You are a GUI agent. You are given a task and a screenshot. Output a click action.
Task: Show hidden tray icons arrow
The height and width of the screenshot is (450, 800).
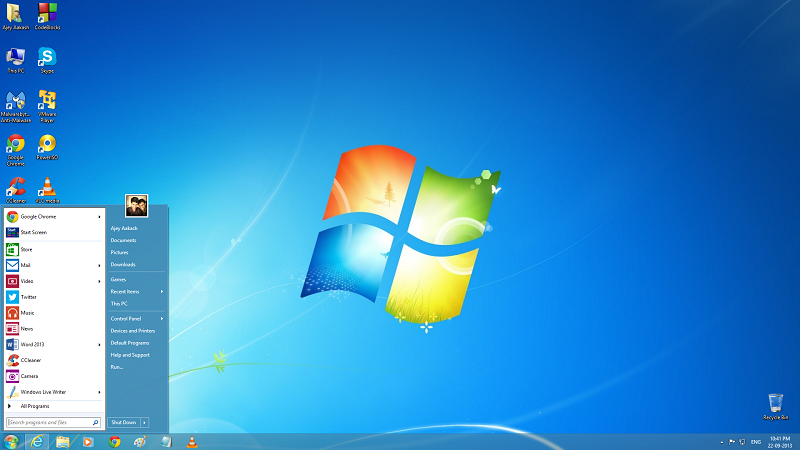click(x=722, y=442)
